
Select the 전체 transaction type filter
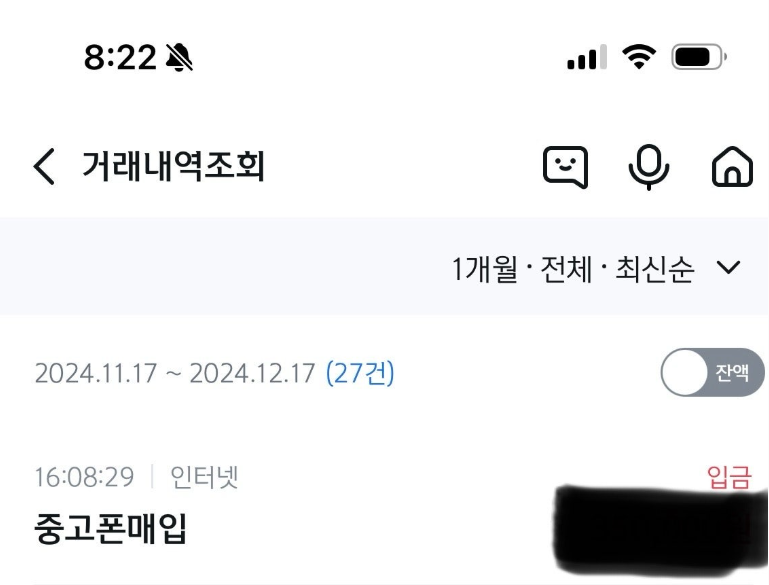click(566, 268)
